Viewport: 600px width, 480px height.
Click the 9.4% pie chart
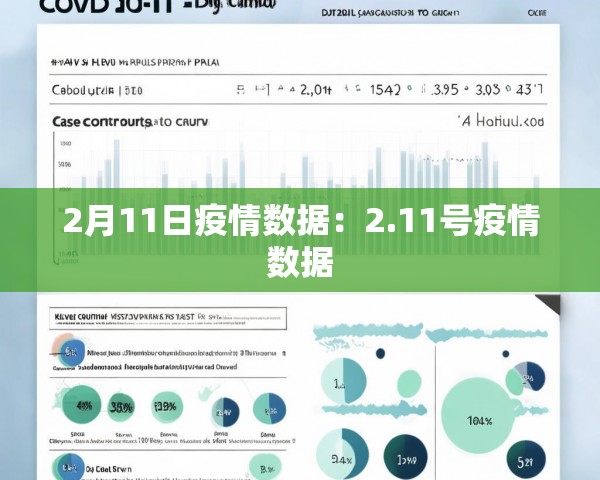point(342,454)
